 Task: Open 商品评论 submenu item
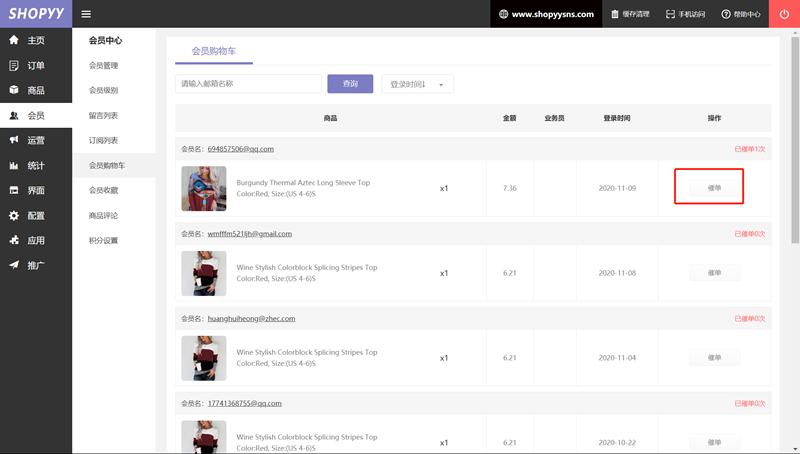[x=104, y=215]
